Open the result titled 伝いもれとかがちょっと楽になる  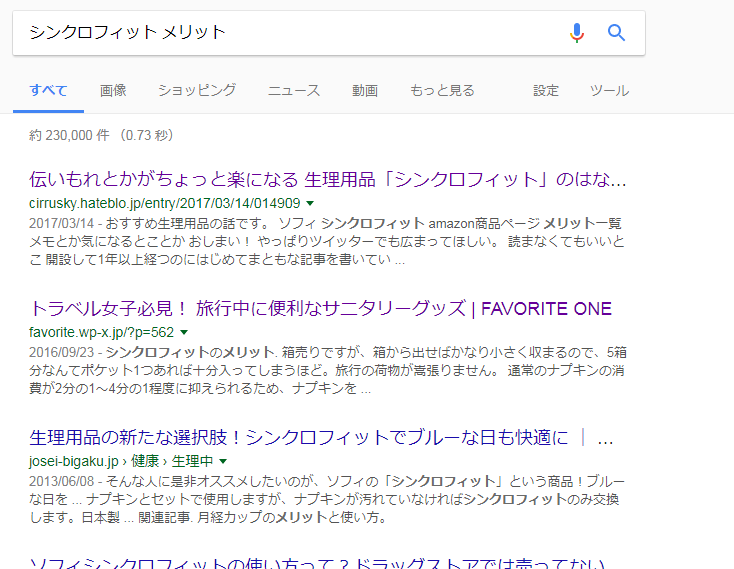(x=327, y=180)
